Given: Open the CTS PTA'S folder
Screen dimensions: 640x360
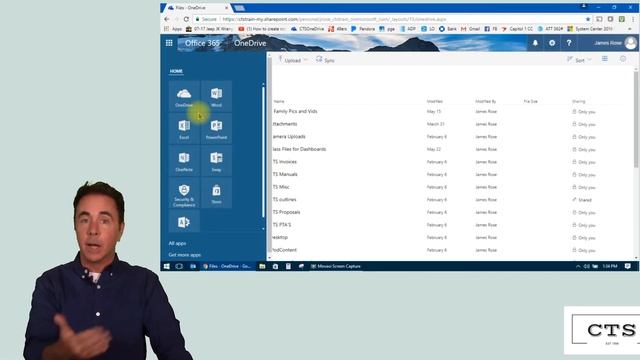Looking at the screenshot, I should pyautogui.click(x=282, y=225).
